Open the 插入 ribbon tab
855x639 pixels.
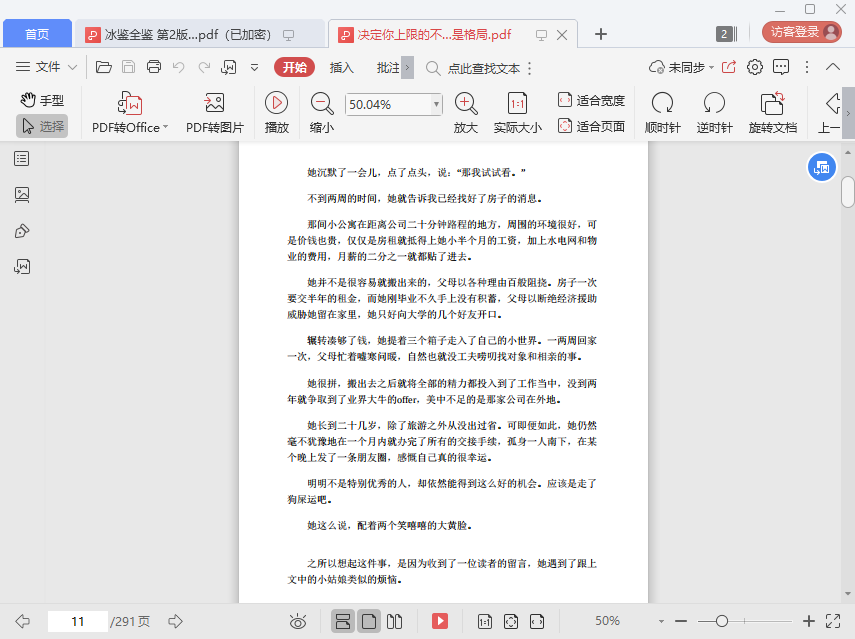[342, 68]
